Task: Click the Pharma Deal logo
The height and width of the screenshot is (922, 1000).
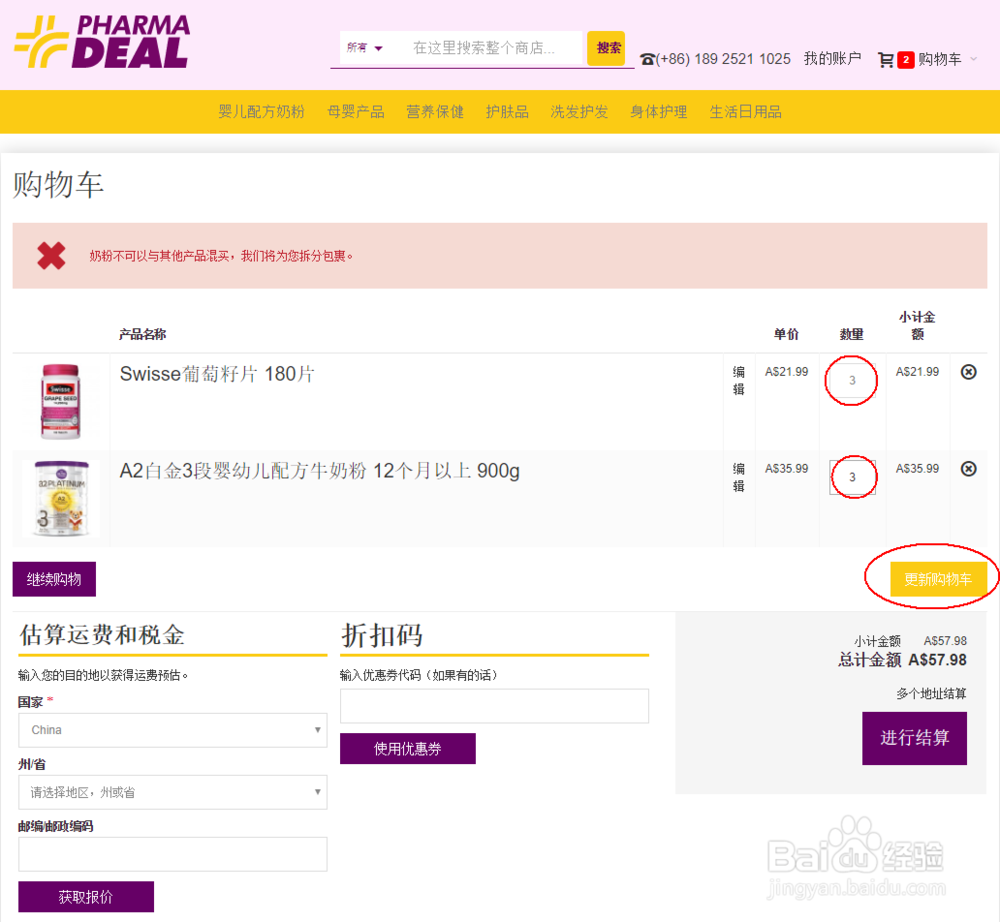Action: 102,41
